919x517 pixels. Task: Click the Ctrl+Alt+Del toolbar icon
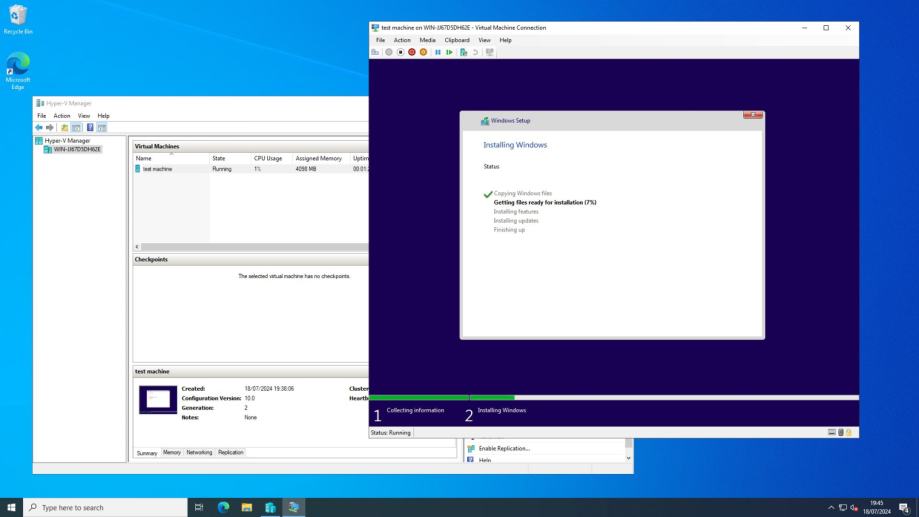click(x=375, y=52)
